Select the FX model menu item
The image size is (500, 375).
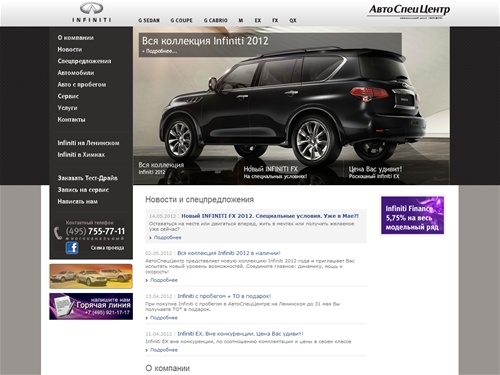coord(275,20)
